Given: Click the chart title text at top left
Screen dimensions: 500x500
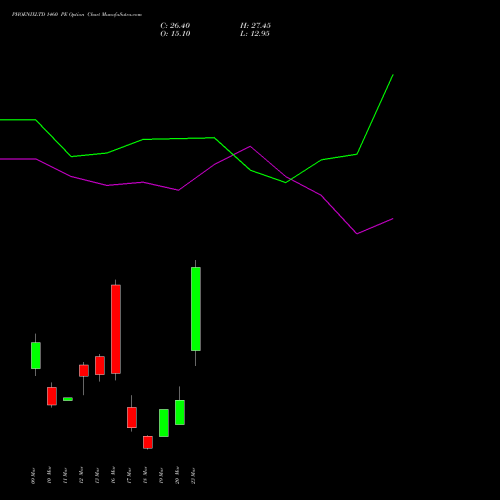Looking at the screenshot, I should tap(77, 15).
